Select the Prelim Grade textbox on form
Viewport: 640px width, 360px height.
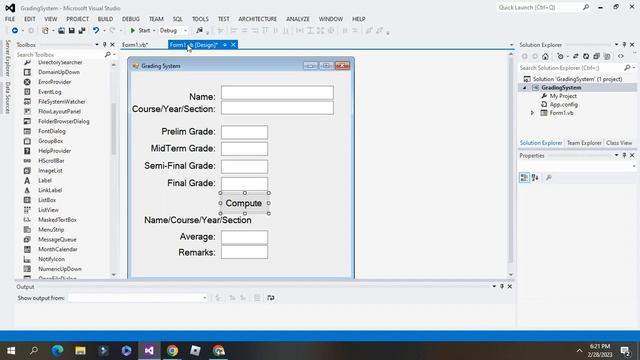tap(244, 132)
